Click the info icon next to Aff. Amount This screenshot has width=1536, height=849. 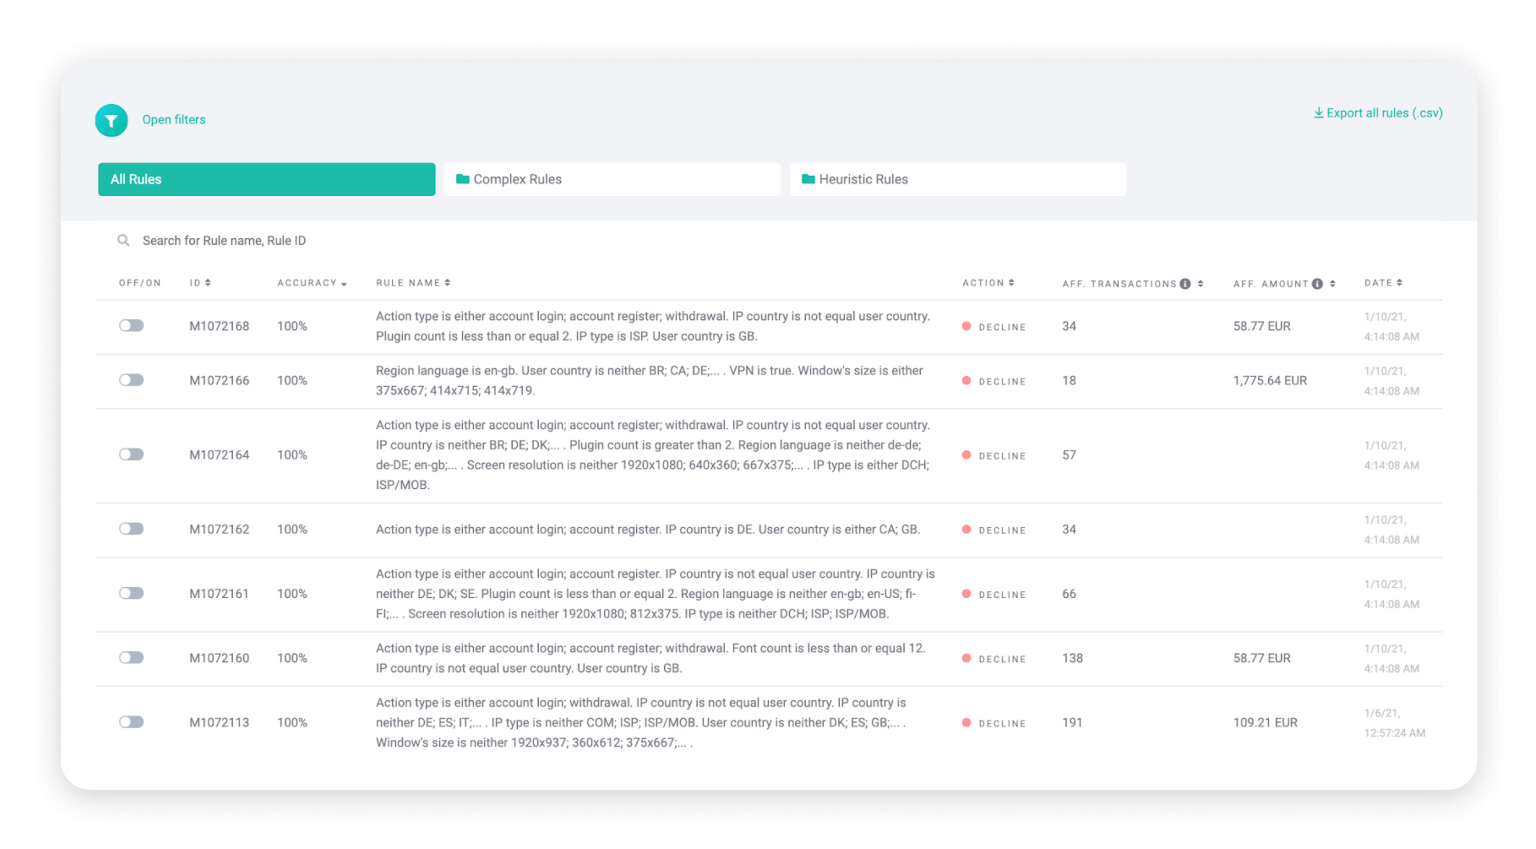tap(1317, 284)
